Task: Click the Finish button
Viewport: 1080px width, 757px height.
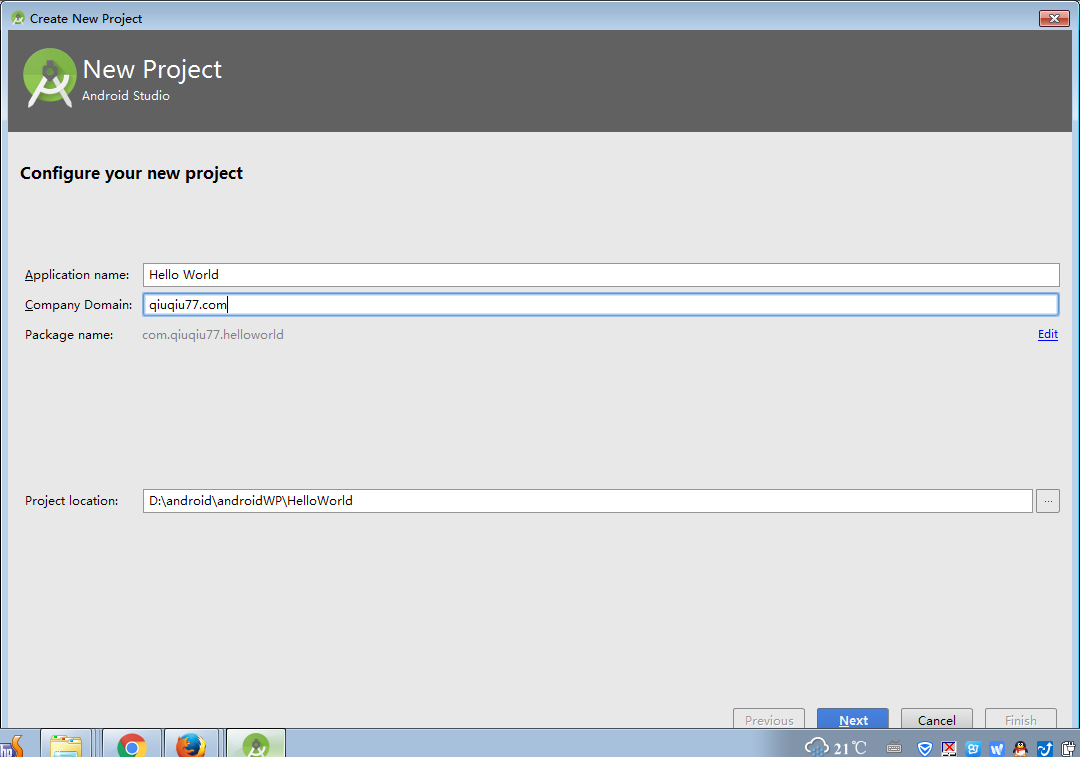Action: pos(1021,719)
